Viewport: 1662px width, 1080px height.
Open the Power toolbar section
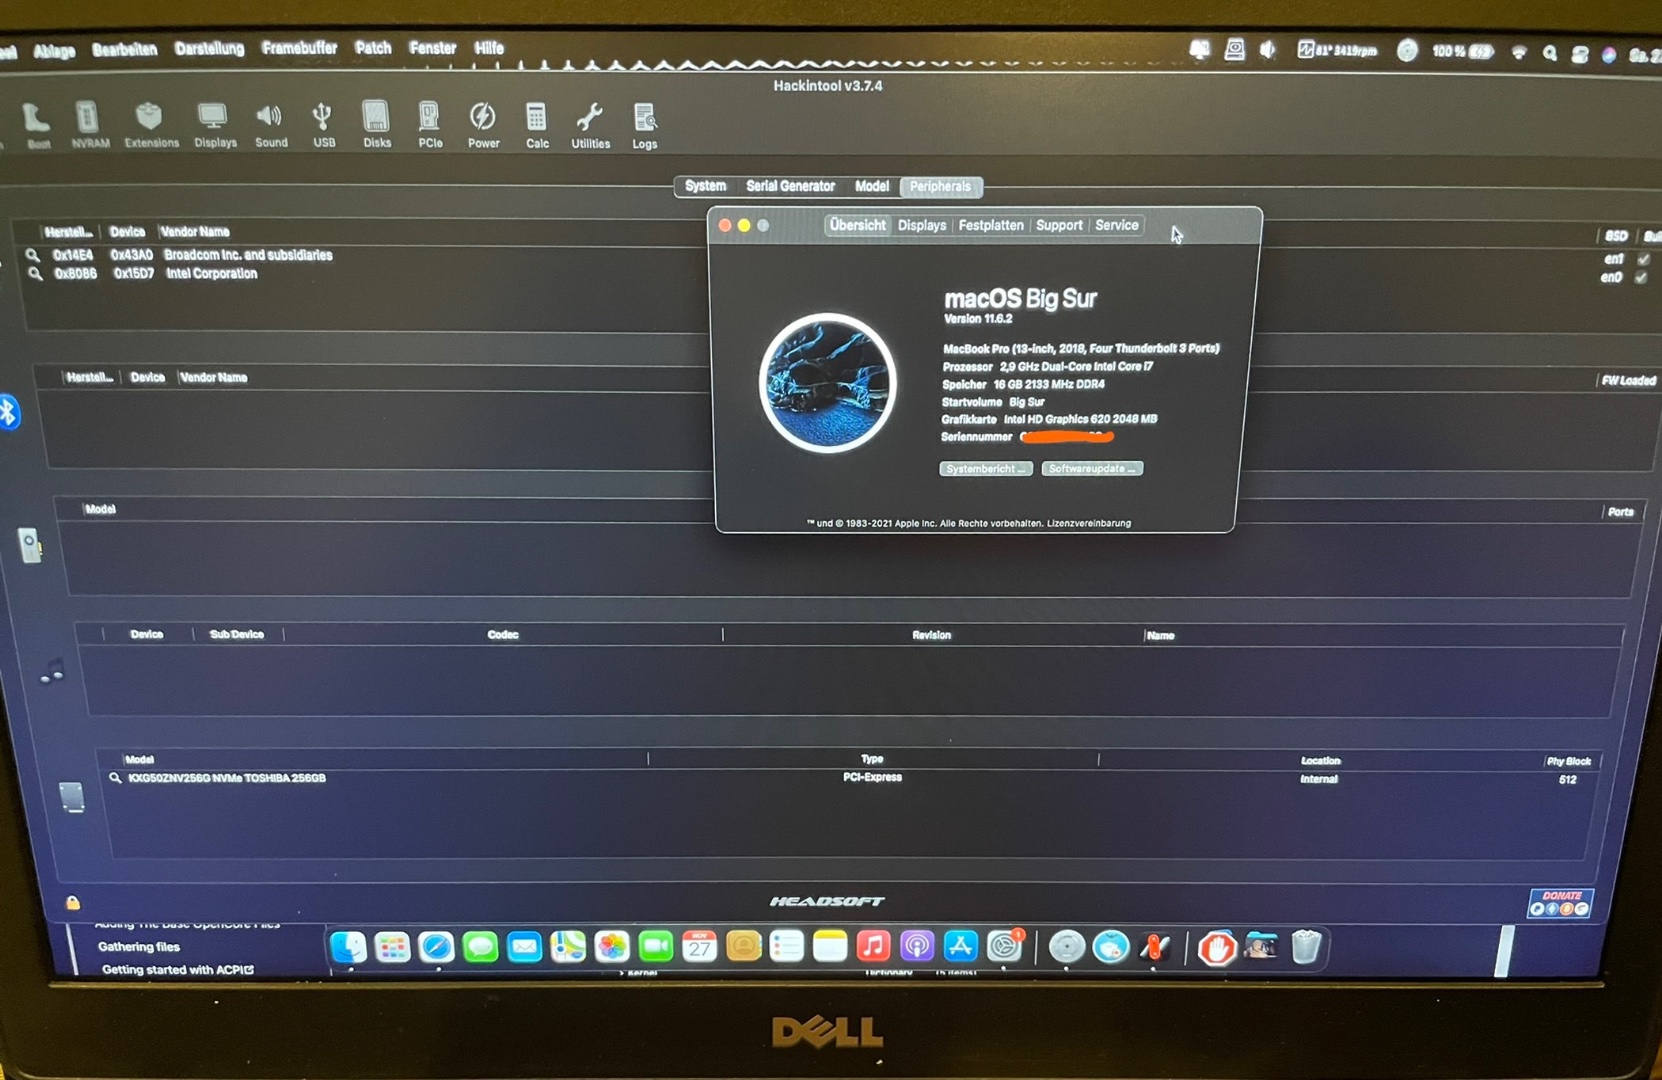click(x=483, y=126)
